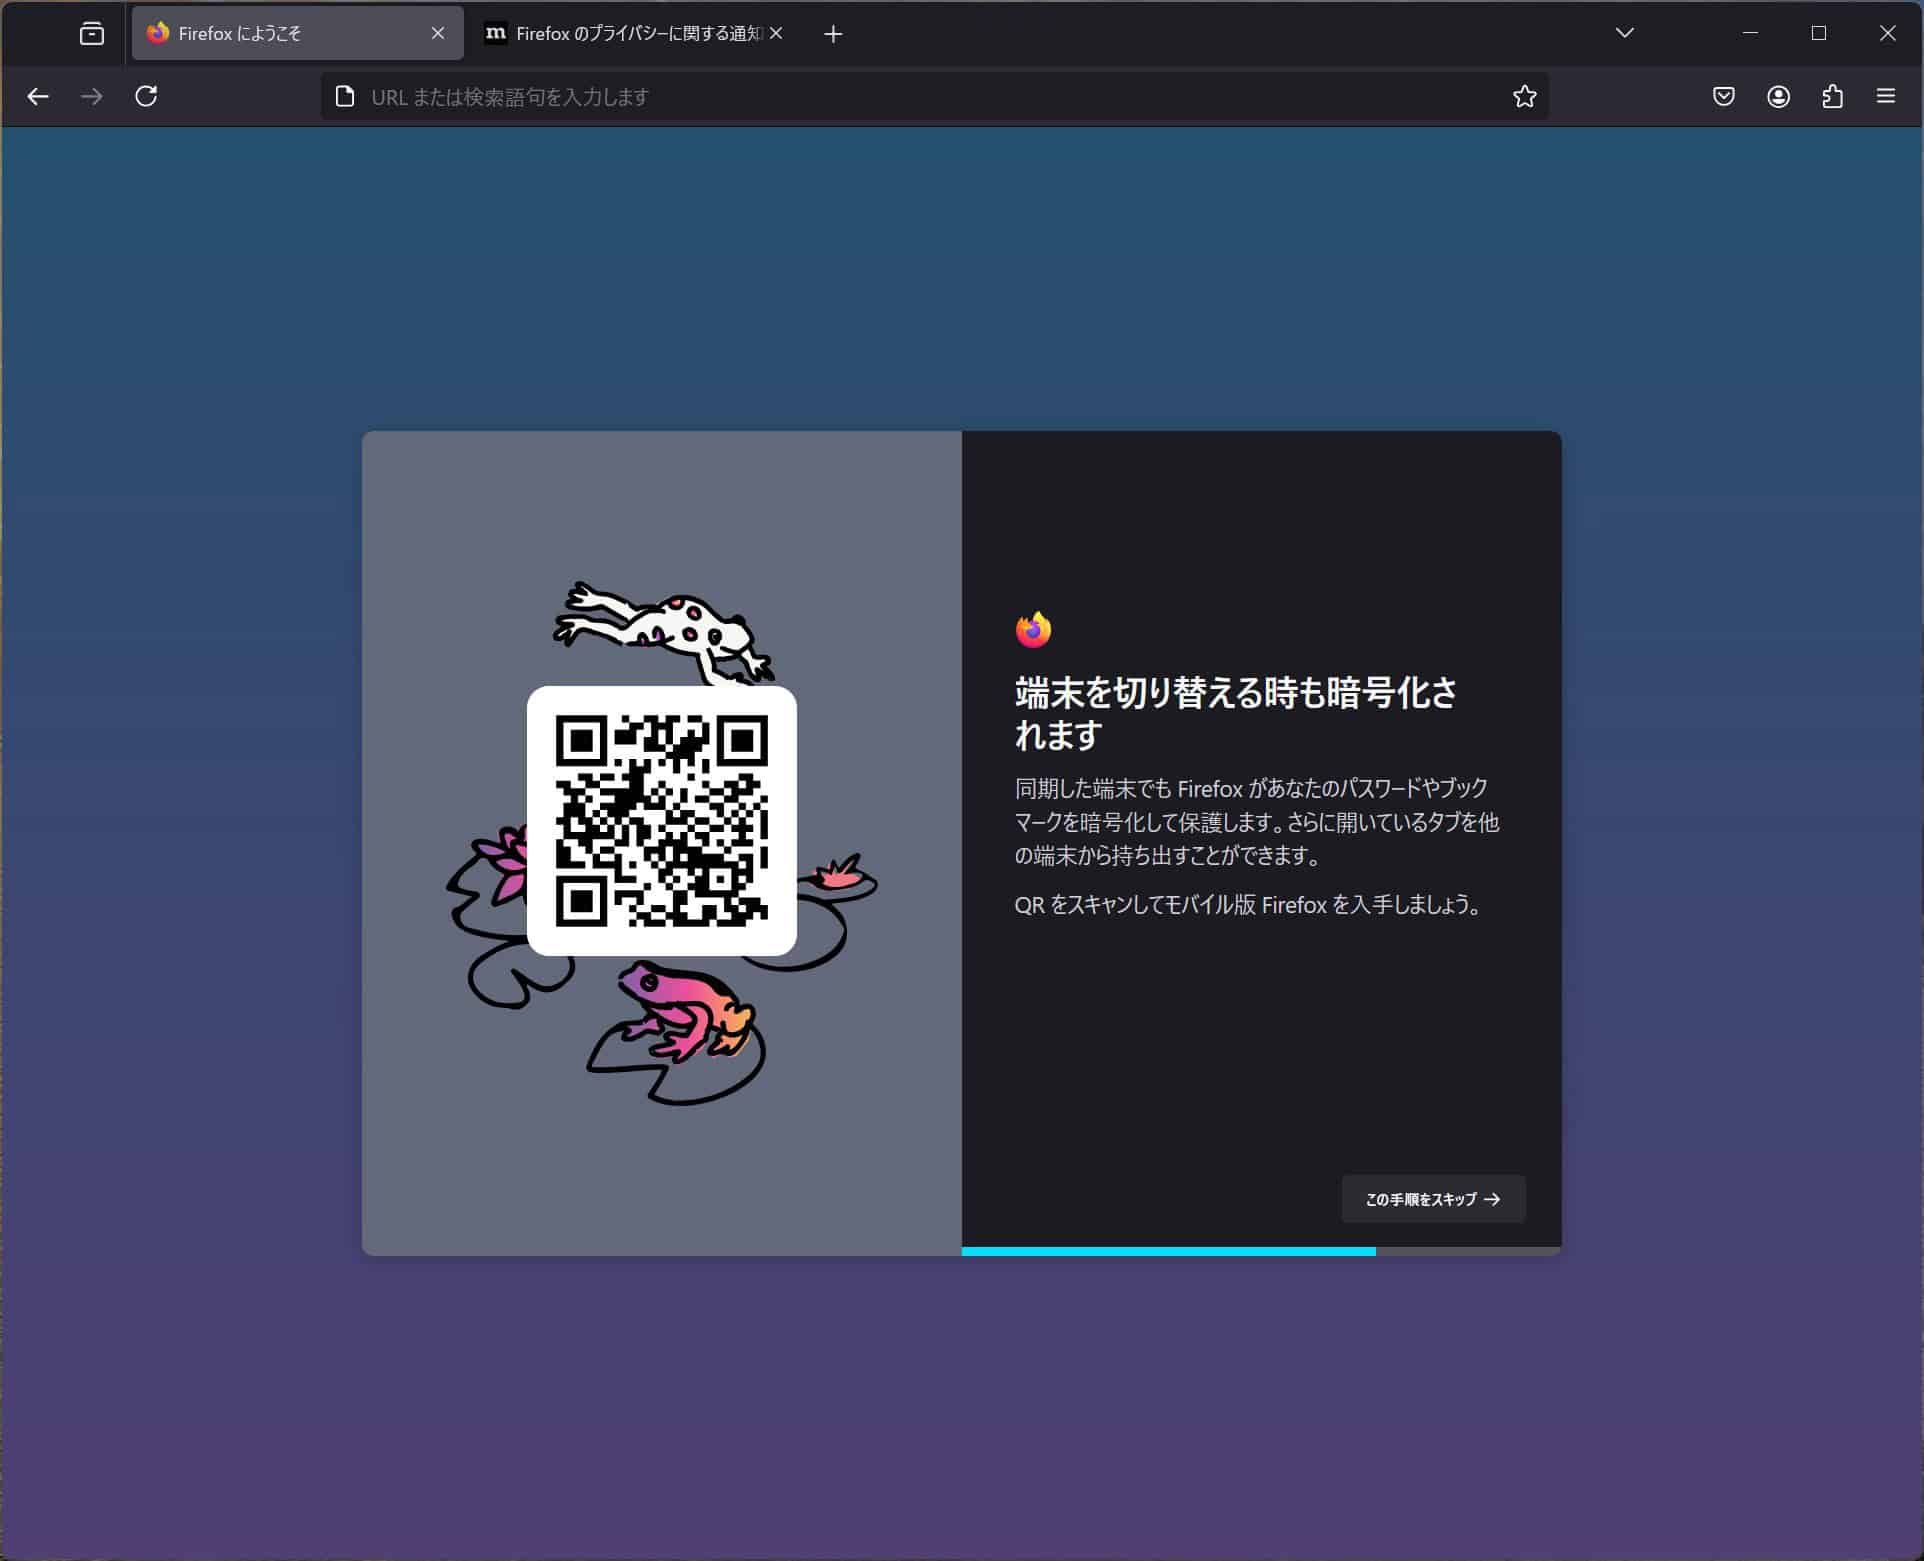Click the QR code image
The width and height of the screenshot is (1924, 1561).
click(661, 820)
